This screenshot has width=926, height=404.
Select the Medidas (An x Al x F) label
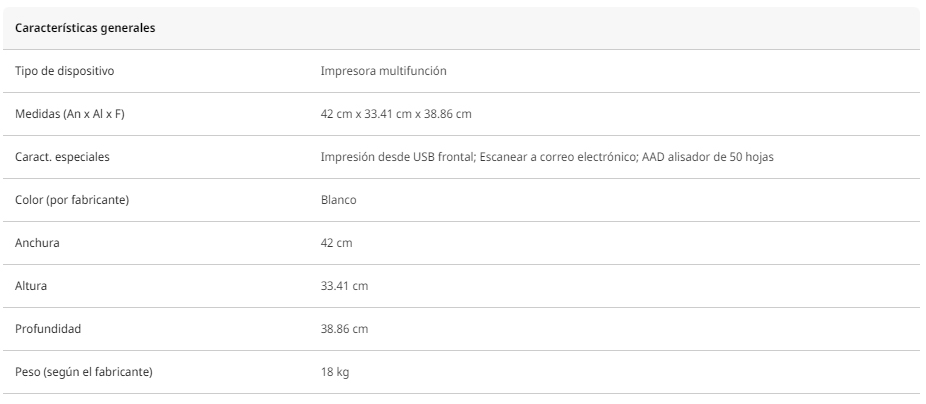tap(70, 114)
